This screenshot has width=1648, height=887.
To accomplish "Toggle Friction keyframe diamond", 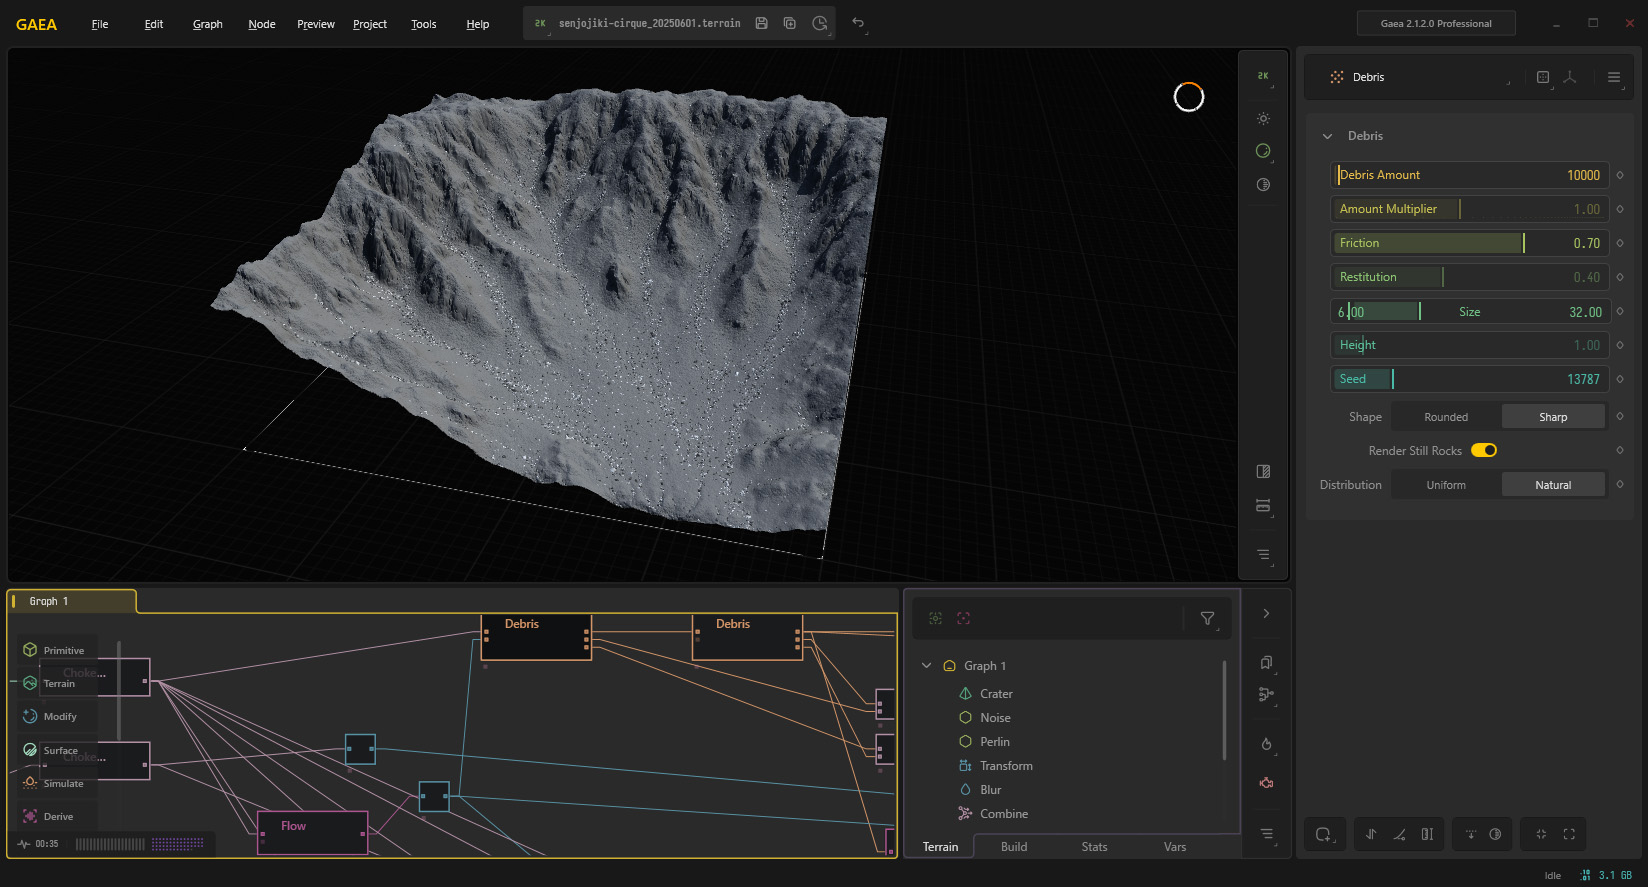I will pos(1620,243).
